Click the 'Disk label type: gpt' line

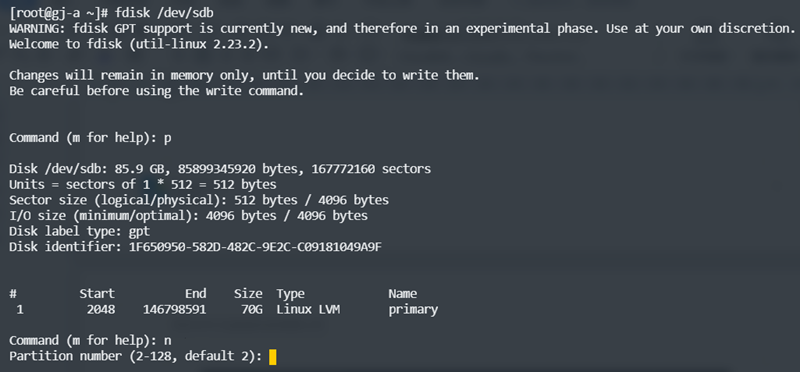[x=80, y=232]
